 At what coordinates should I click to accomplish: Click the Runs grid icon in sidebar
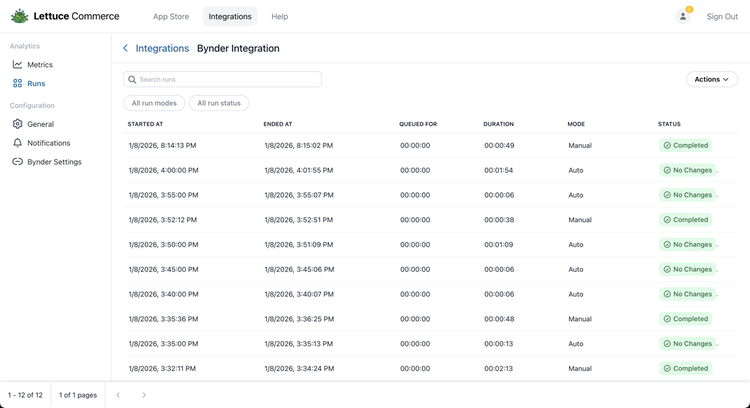pyautogui.click(x=17, y=83)
